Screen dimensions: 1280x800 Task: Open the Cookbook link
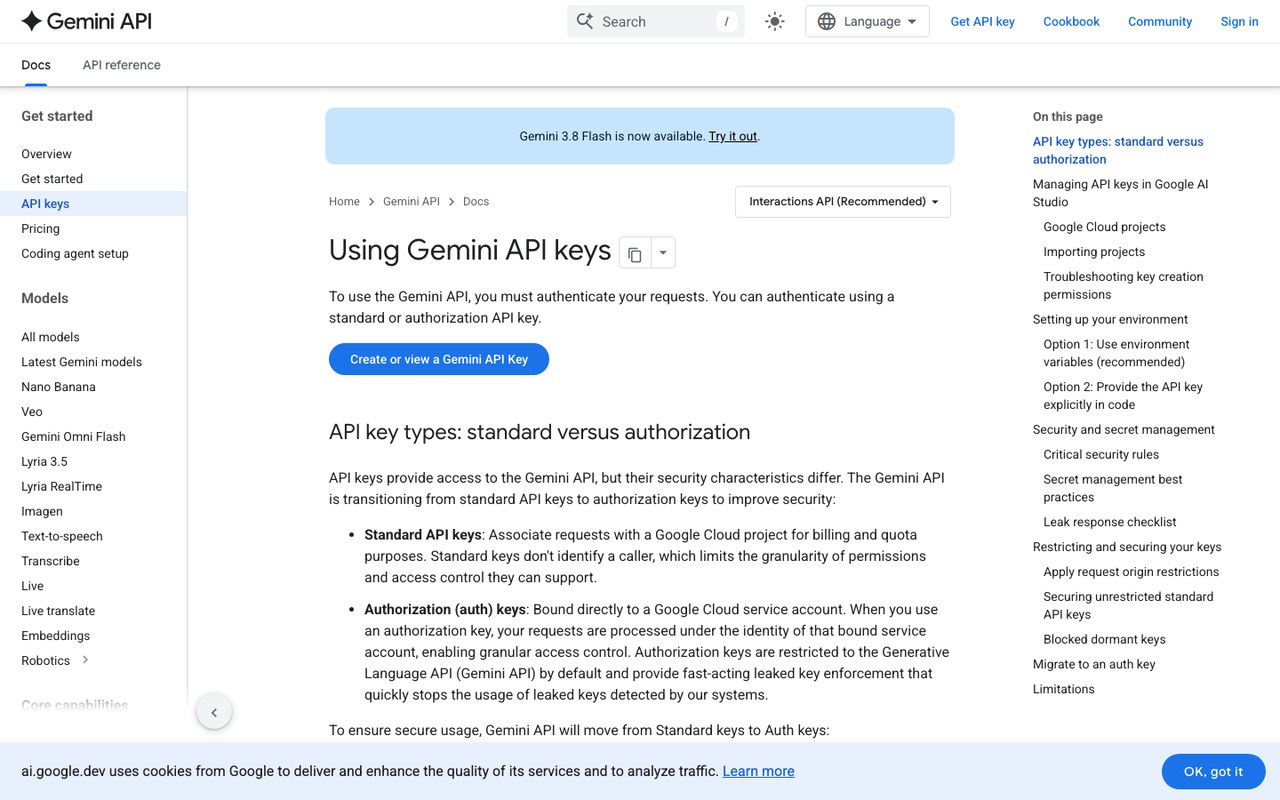pos(1071,21)
